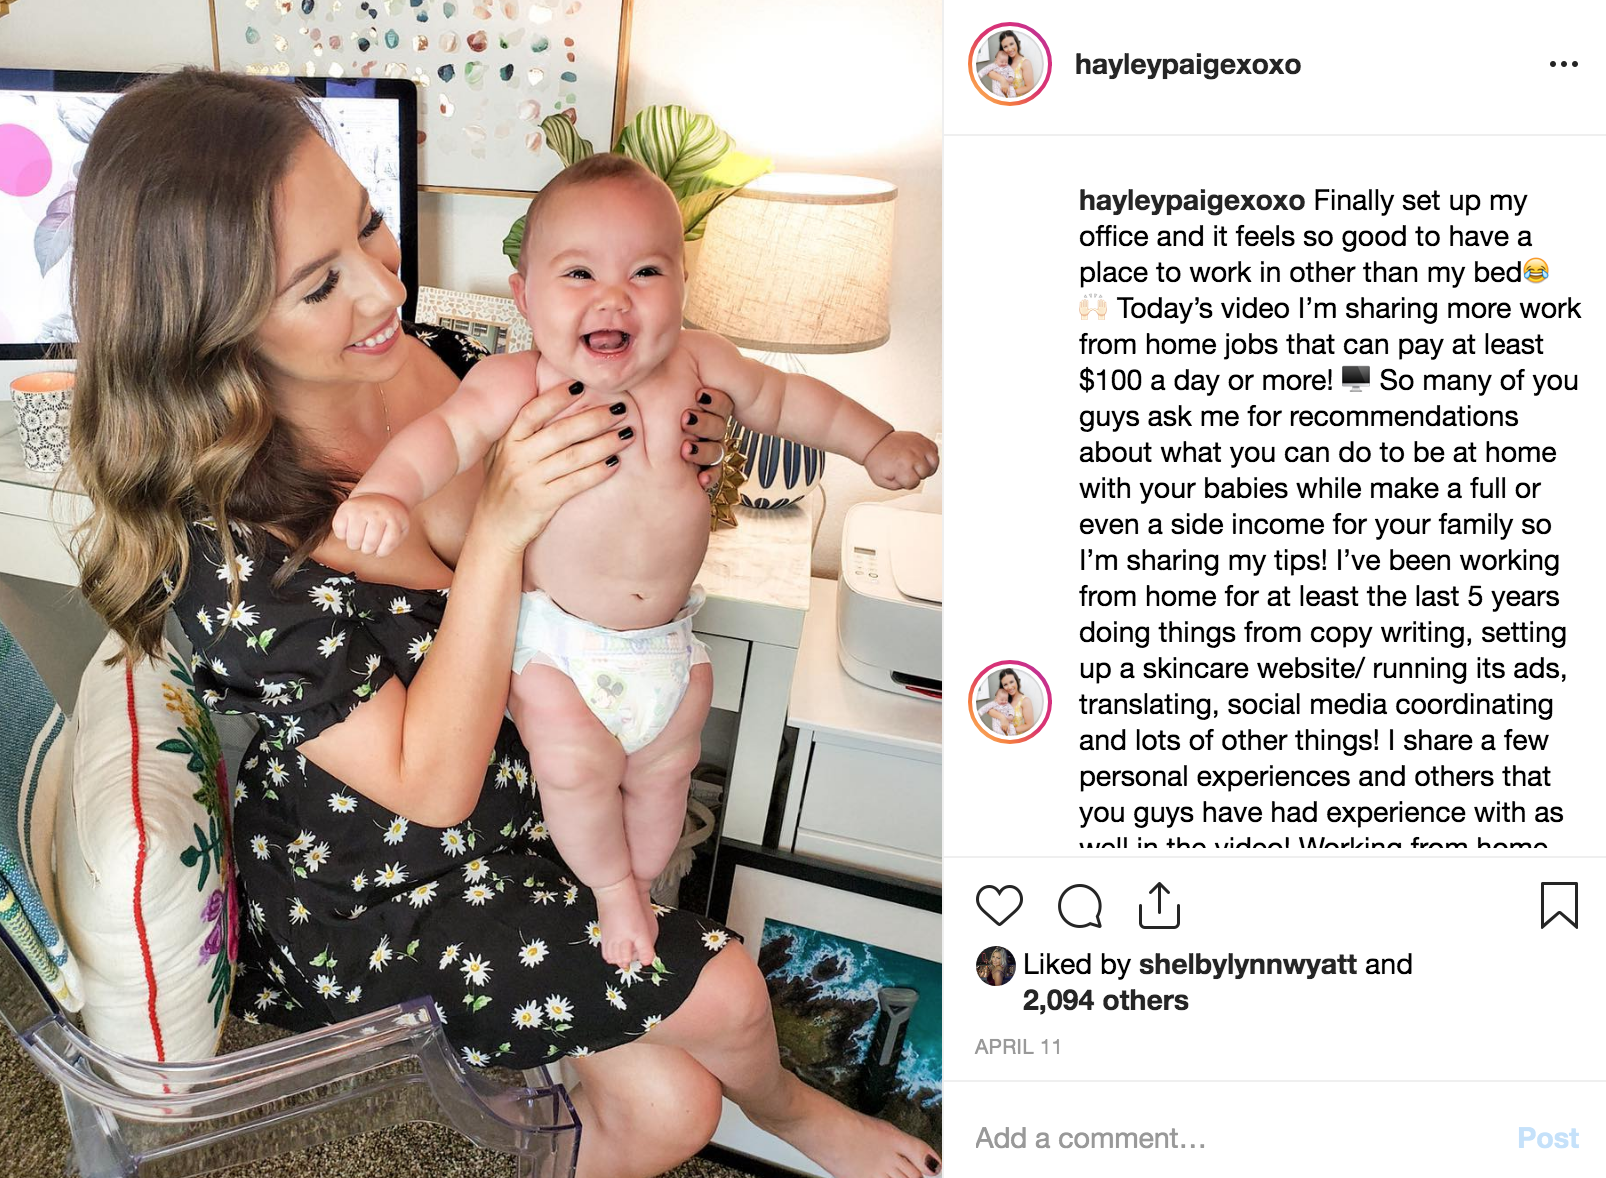Click hayleypaigexoxo username in the header
The height and width of the screenshot is (1178, 1606).
pyautogui.click(x=1187, y=65)
